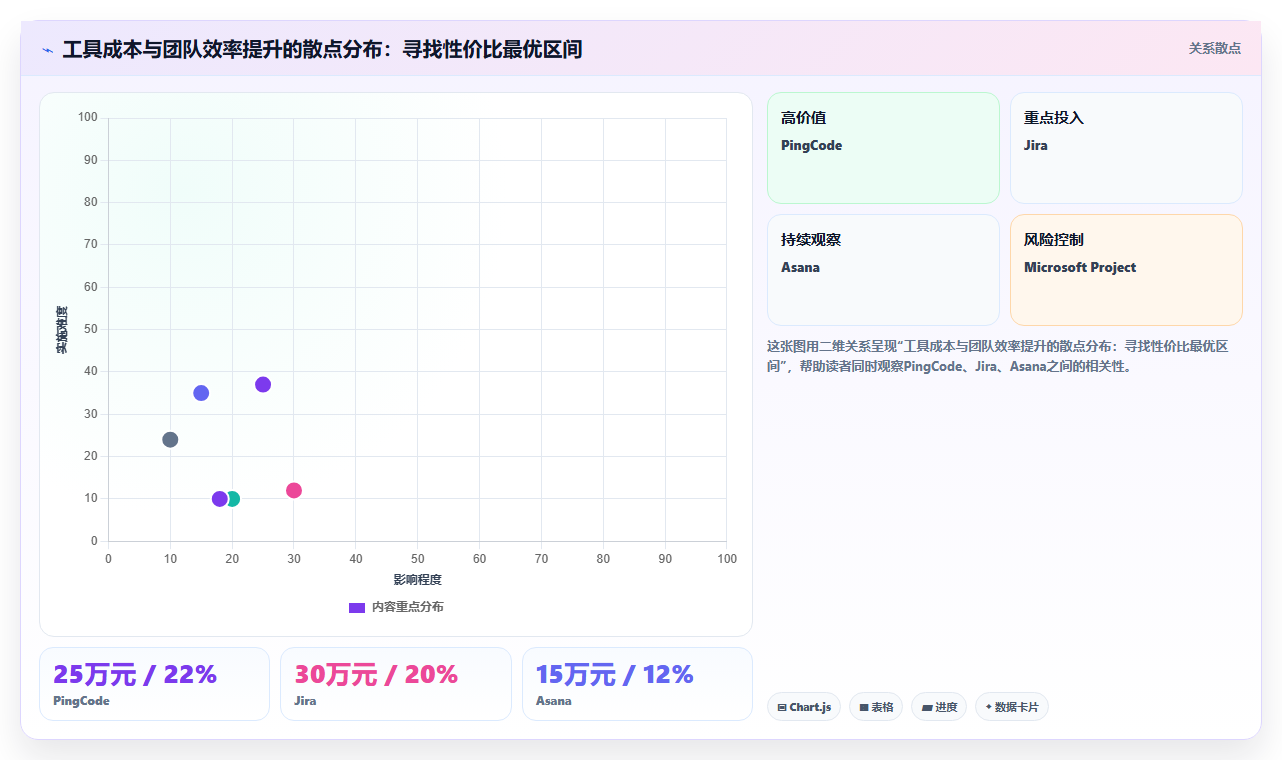Click the lightning icon beside the title

[x=48, y=50]
